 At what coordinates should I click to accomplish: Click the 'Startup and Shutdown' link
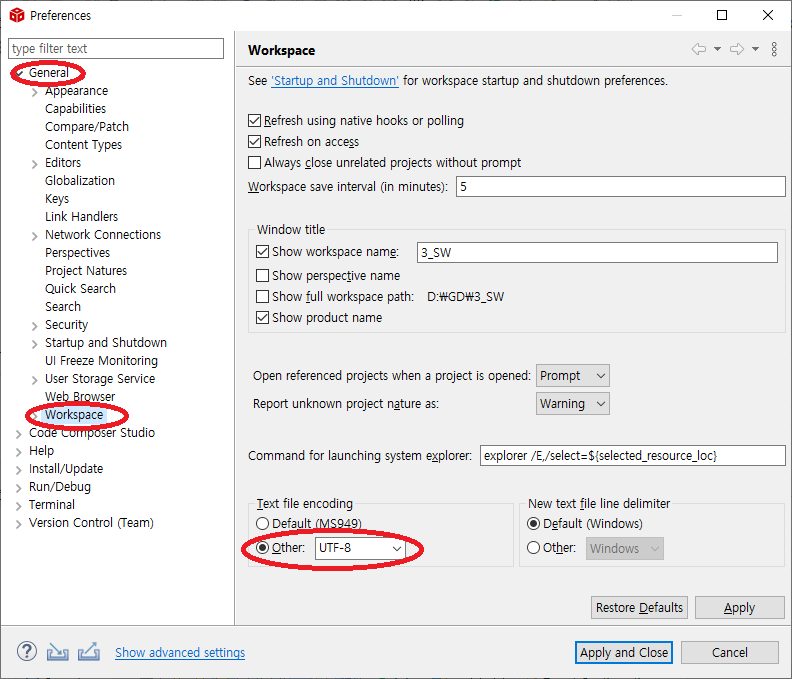click(x=335, y=81)
